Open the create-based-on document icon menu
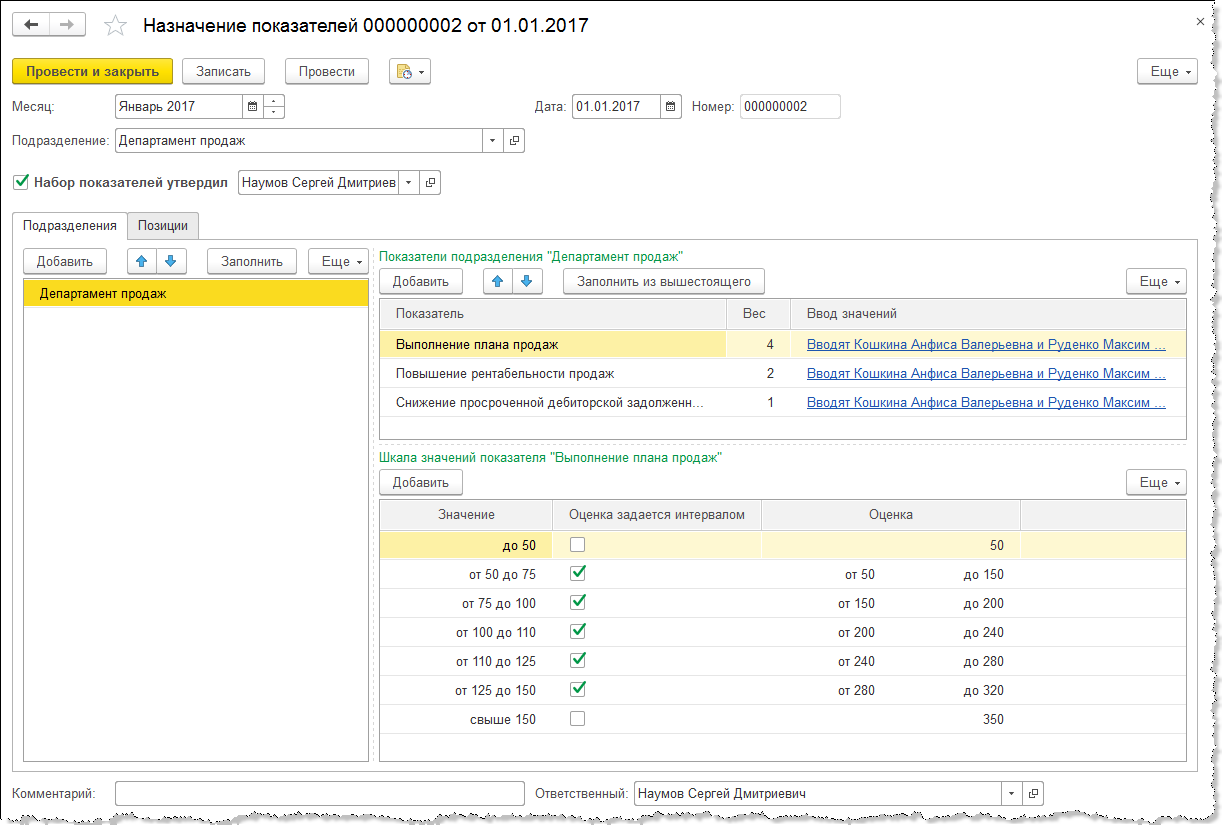 point(409,72)
